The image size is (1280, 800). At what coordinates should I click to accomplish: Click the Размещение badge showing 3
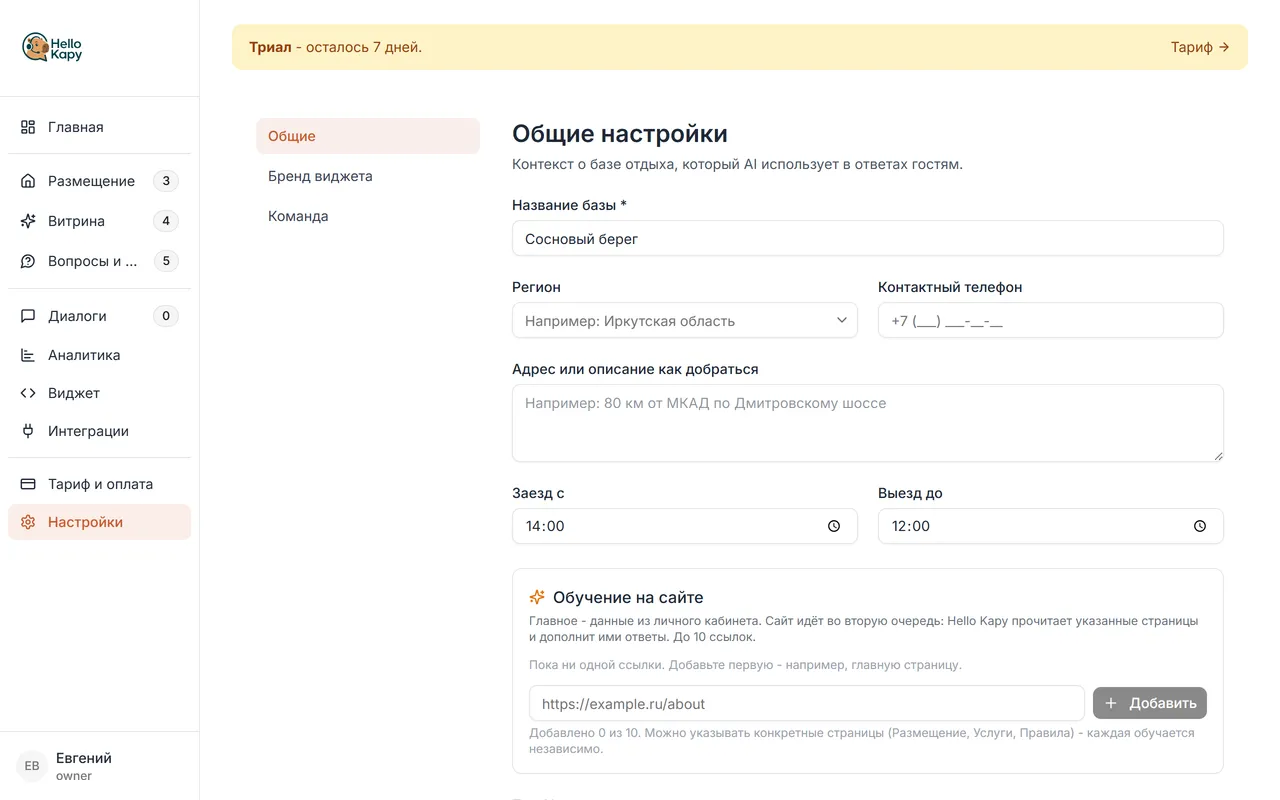[x=166, y=181]
